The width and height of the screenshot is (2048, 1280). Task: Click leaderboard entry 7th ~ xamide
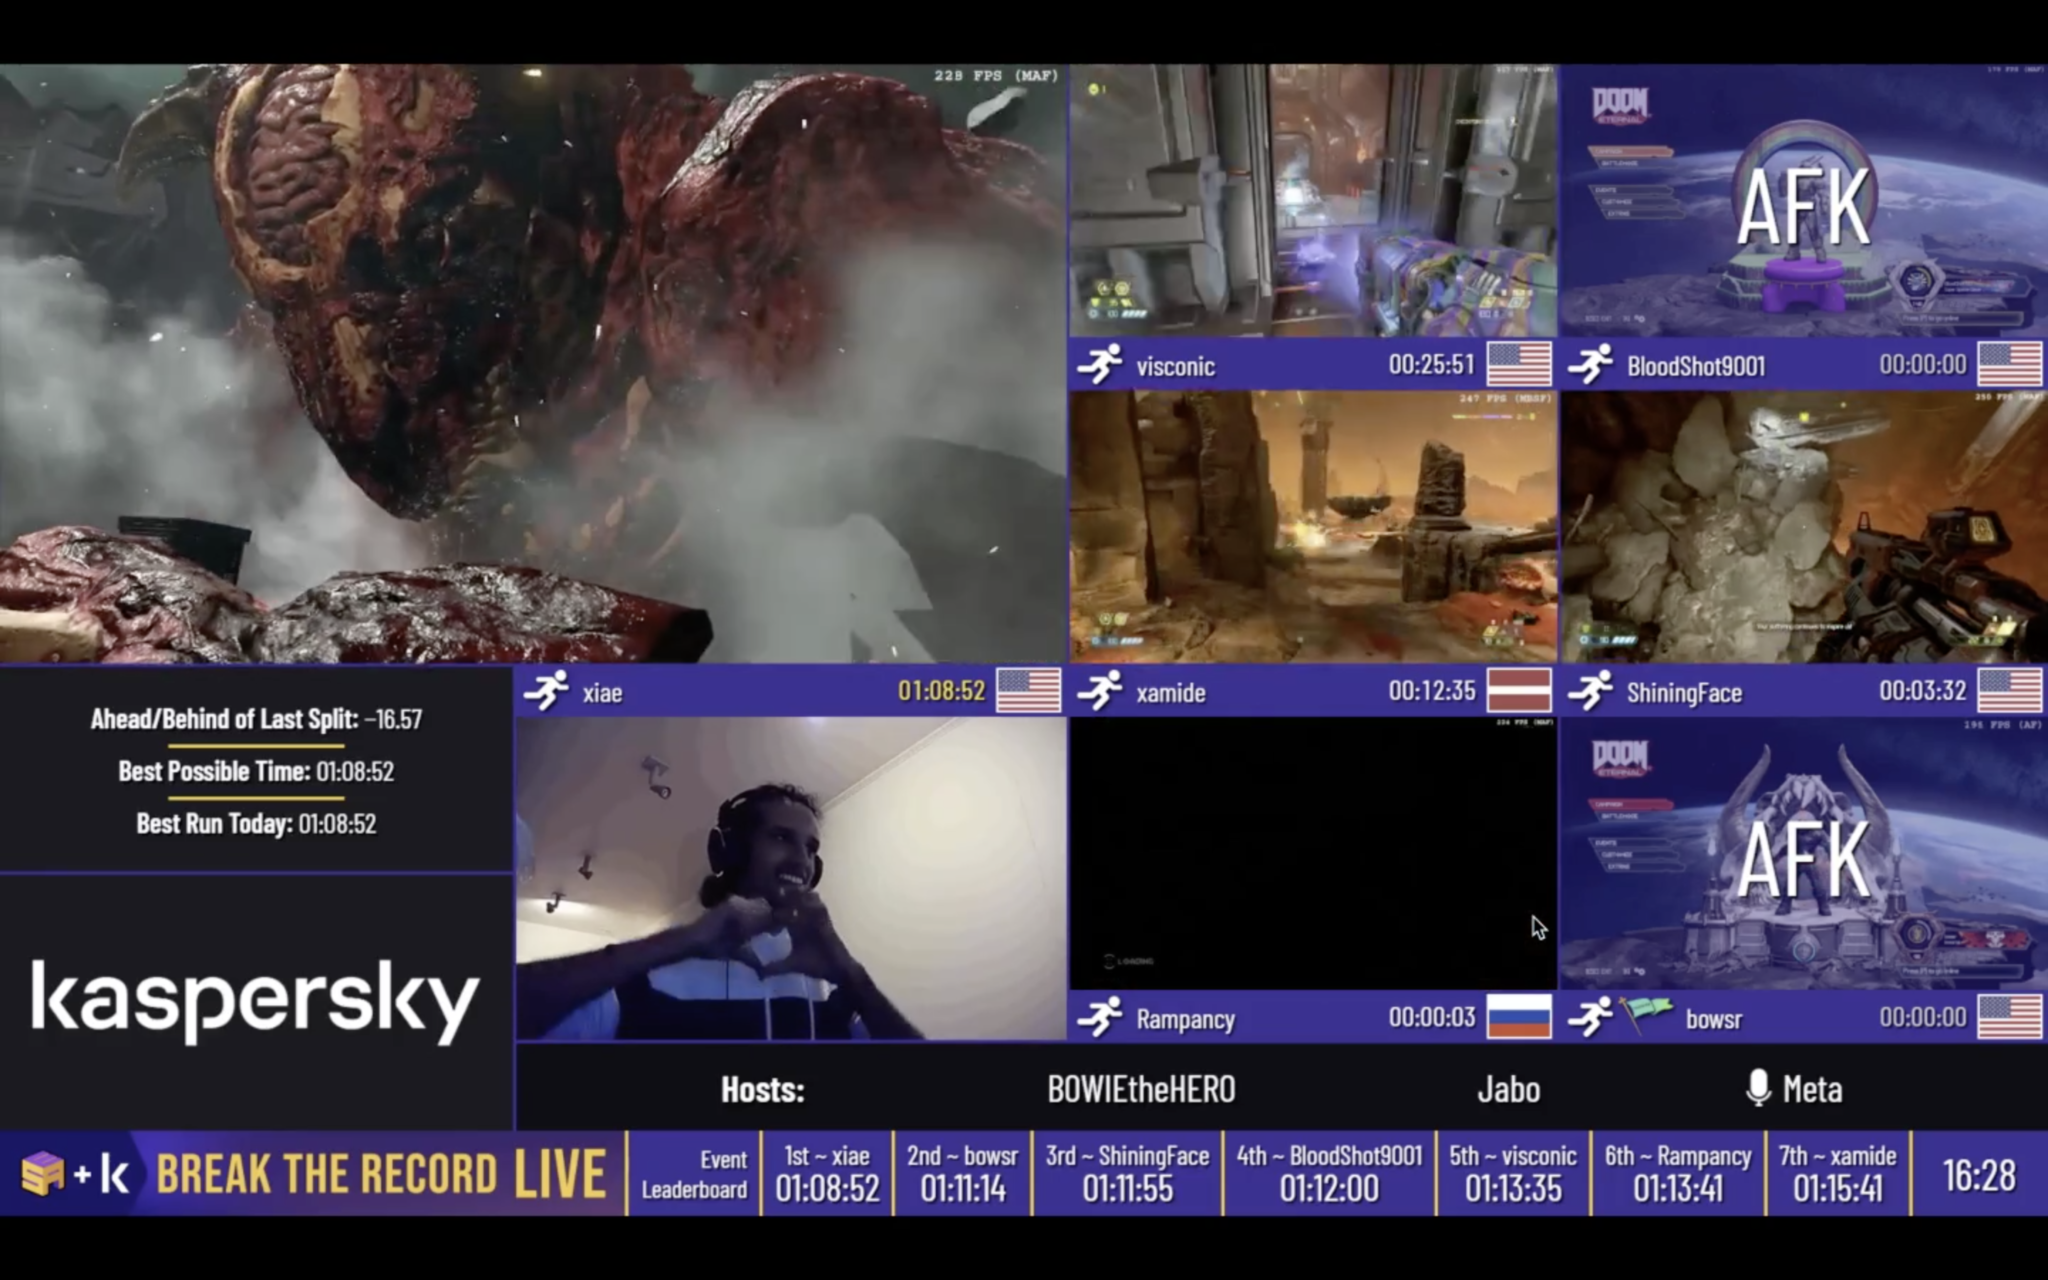coord(1837,1173)
